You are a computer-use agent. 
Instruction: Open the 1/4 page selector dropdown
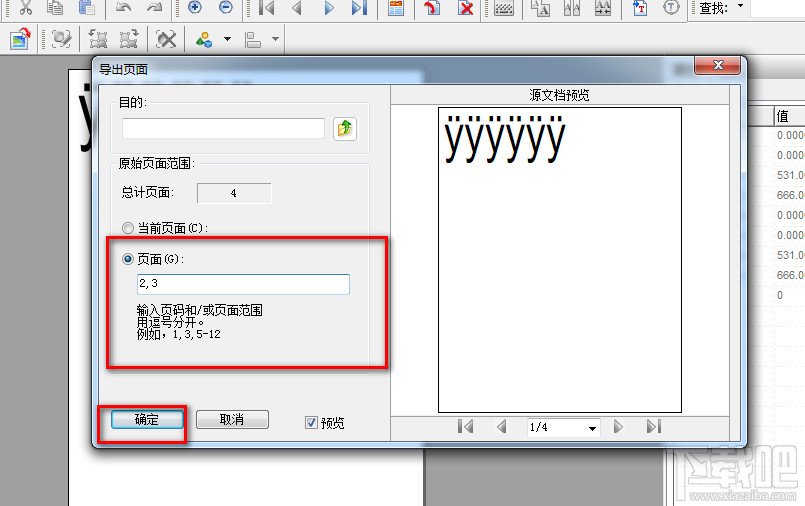click(x=592, y=428)
